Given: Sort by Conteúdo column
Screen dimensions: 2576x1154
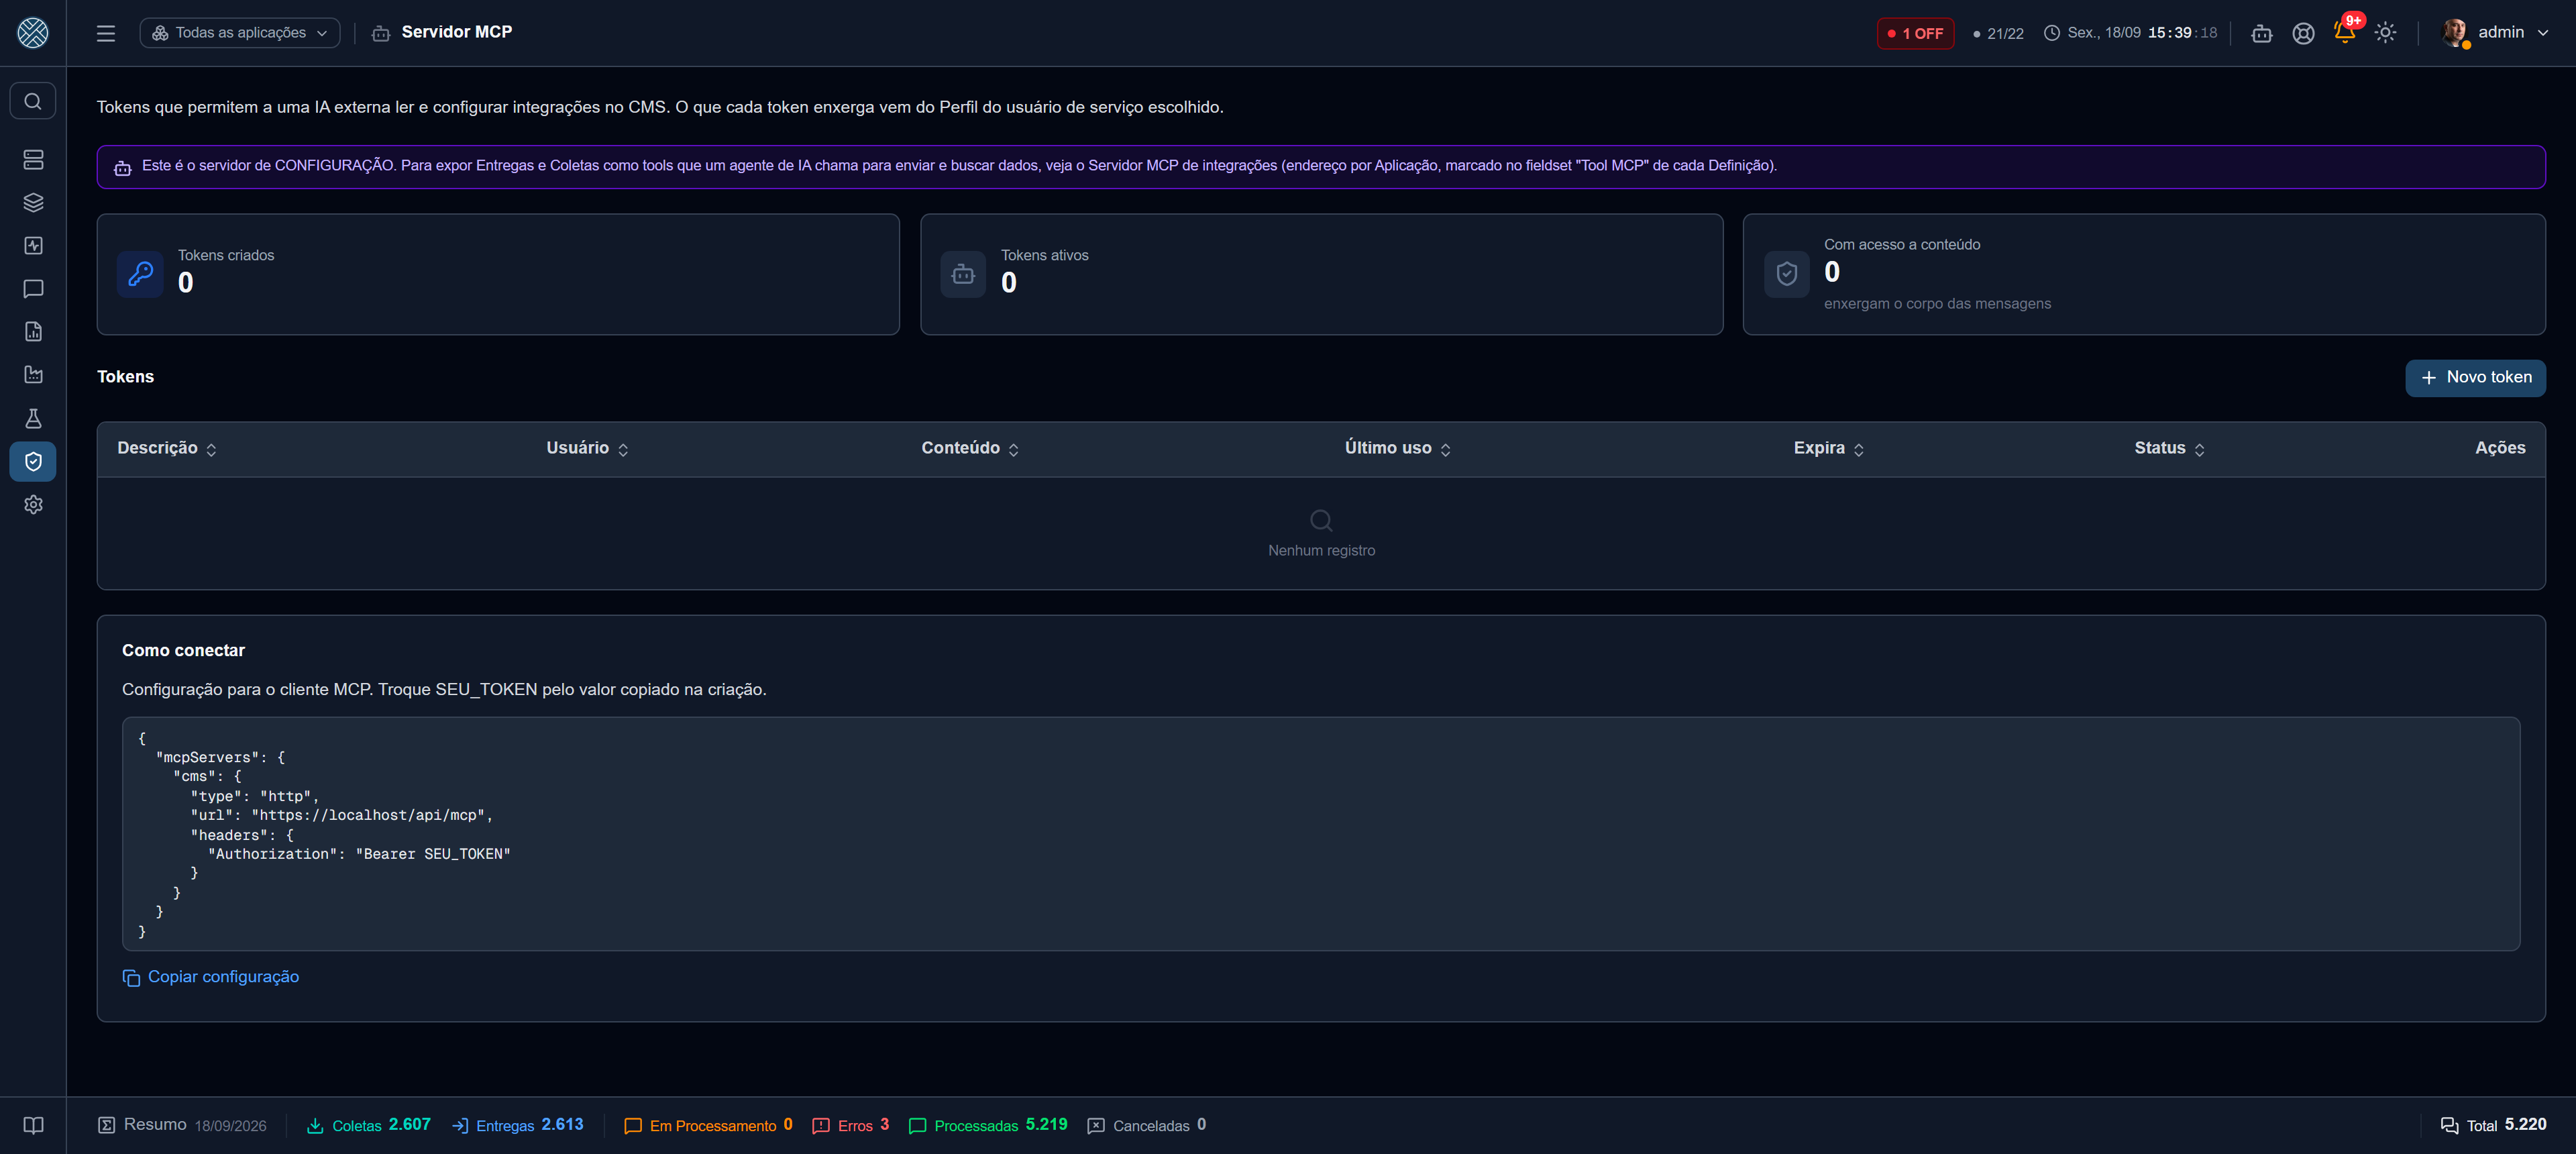Looking at the screenshot, I should click(x=970, y=448).
